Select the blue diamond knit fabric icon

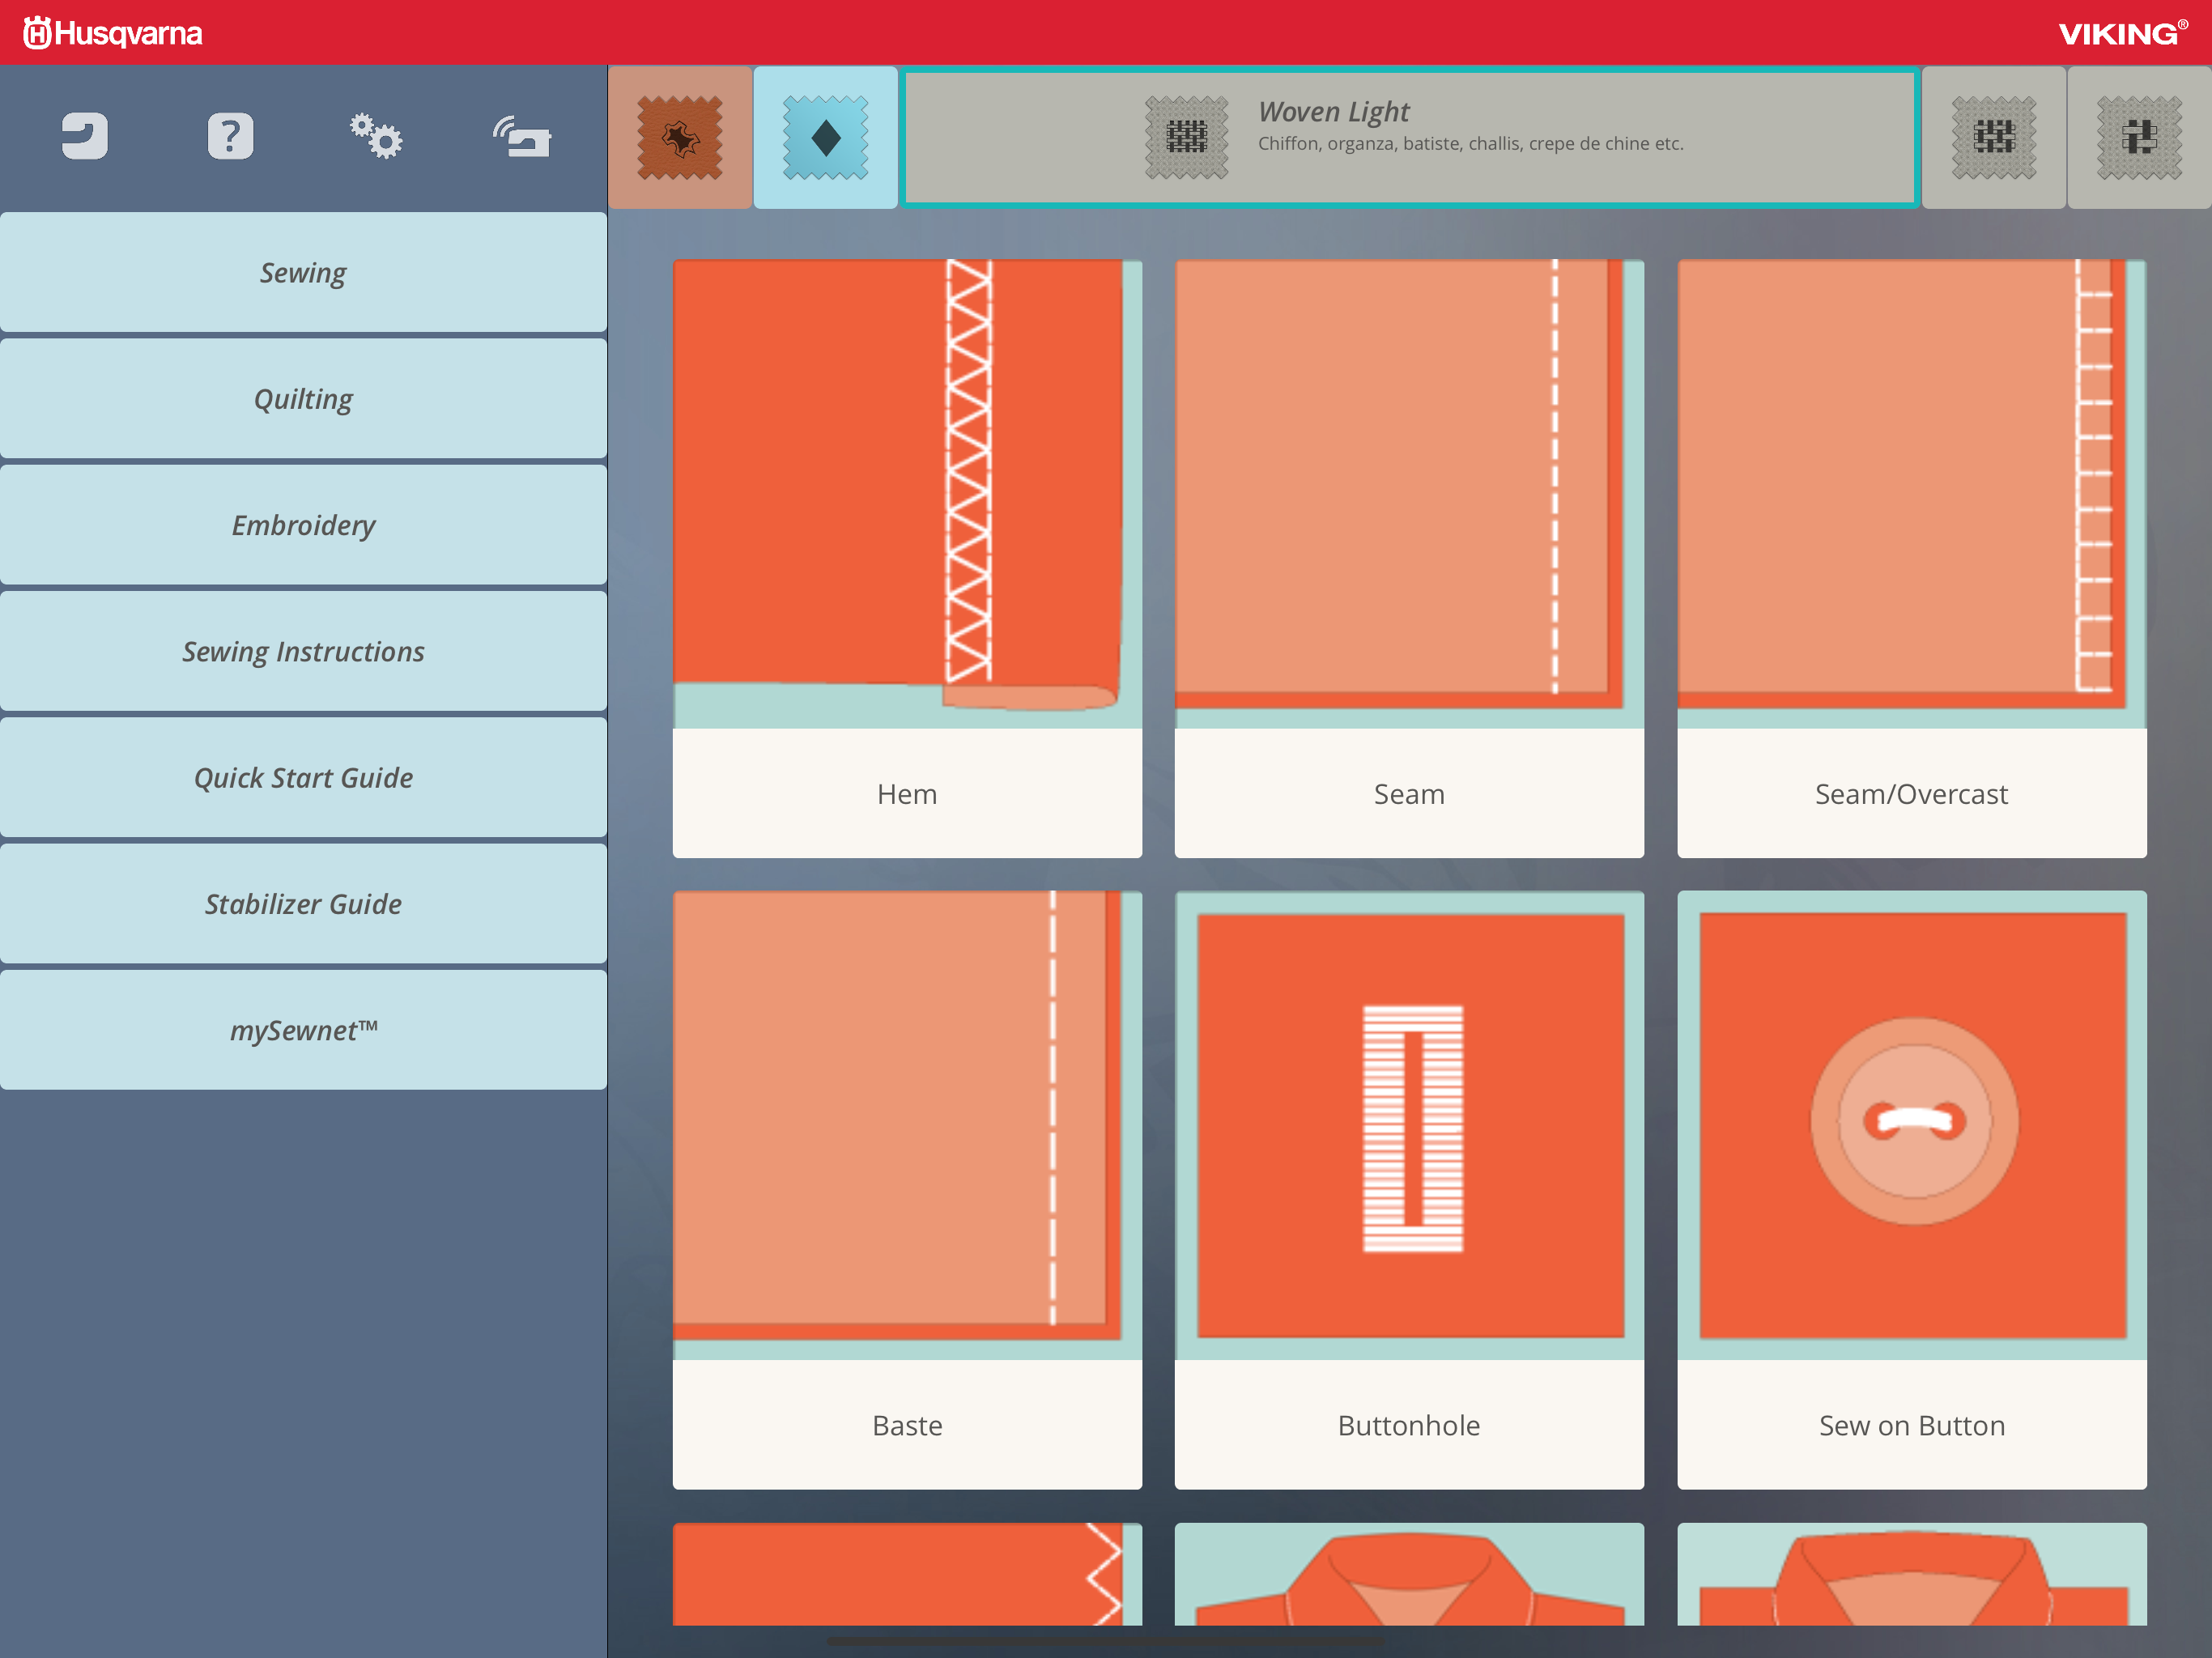click(x=825, y=138)
